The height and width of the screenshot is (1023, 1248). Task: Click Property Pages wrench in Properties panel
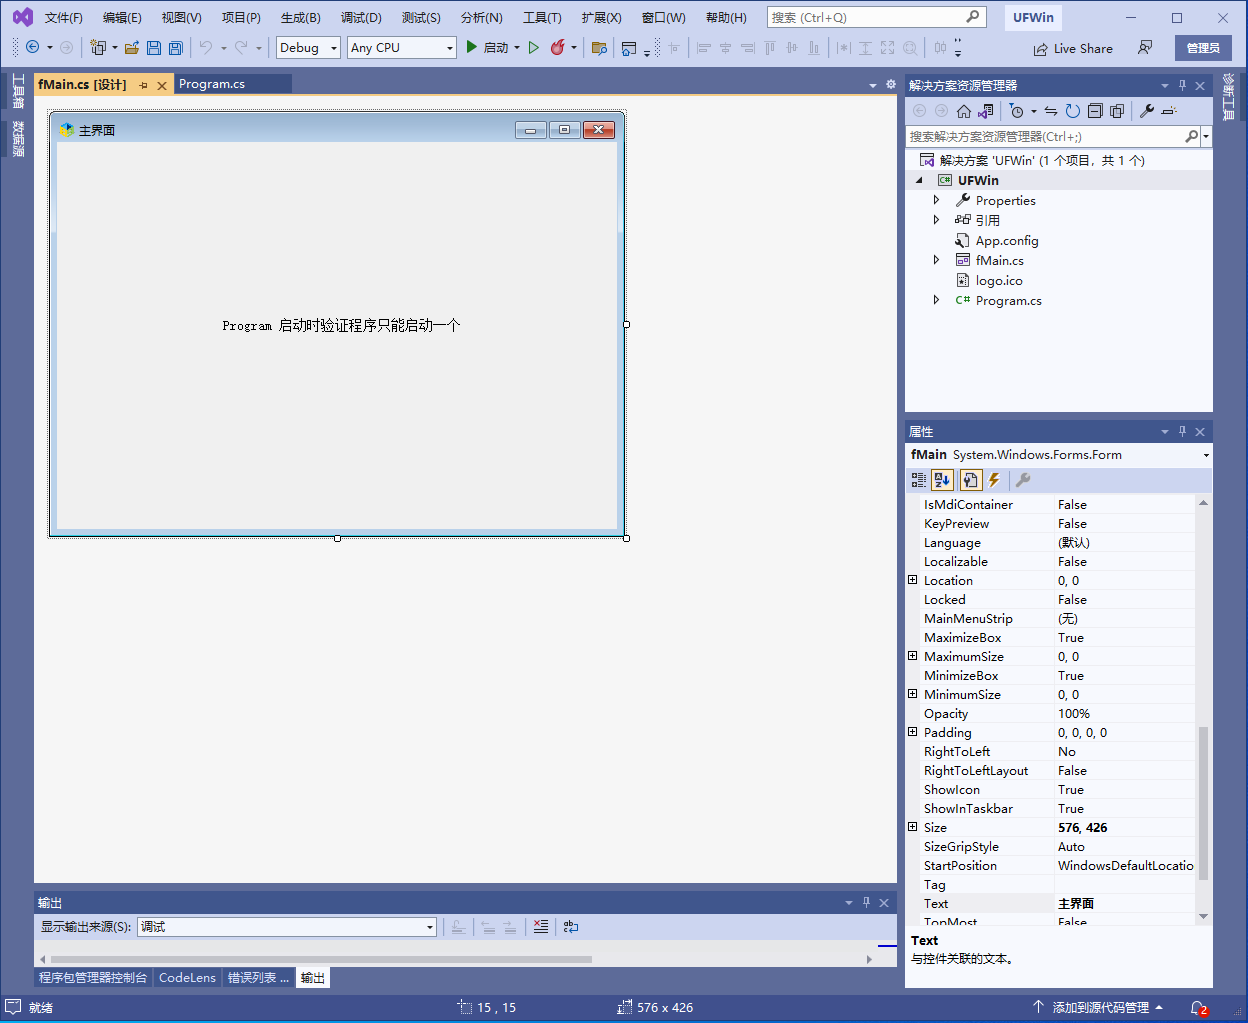(1023, 480)
